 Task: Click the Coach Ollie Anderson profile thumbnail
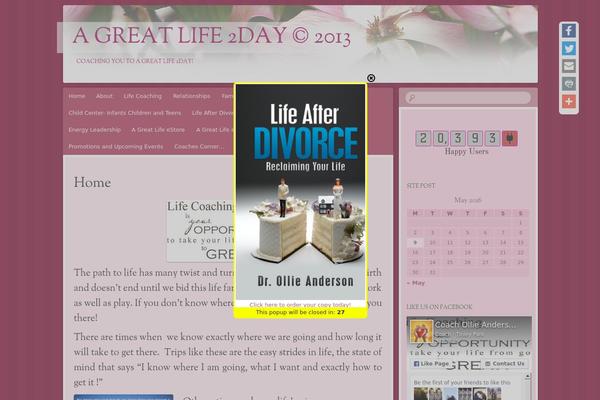pyautogui.click(x=421, y=331)
